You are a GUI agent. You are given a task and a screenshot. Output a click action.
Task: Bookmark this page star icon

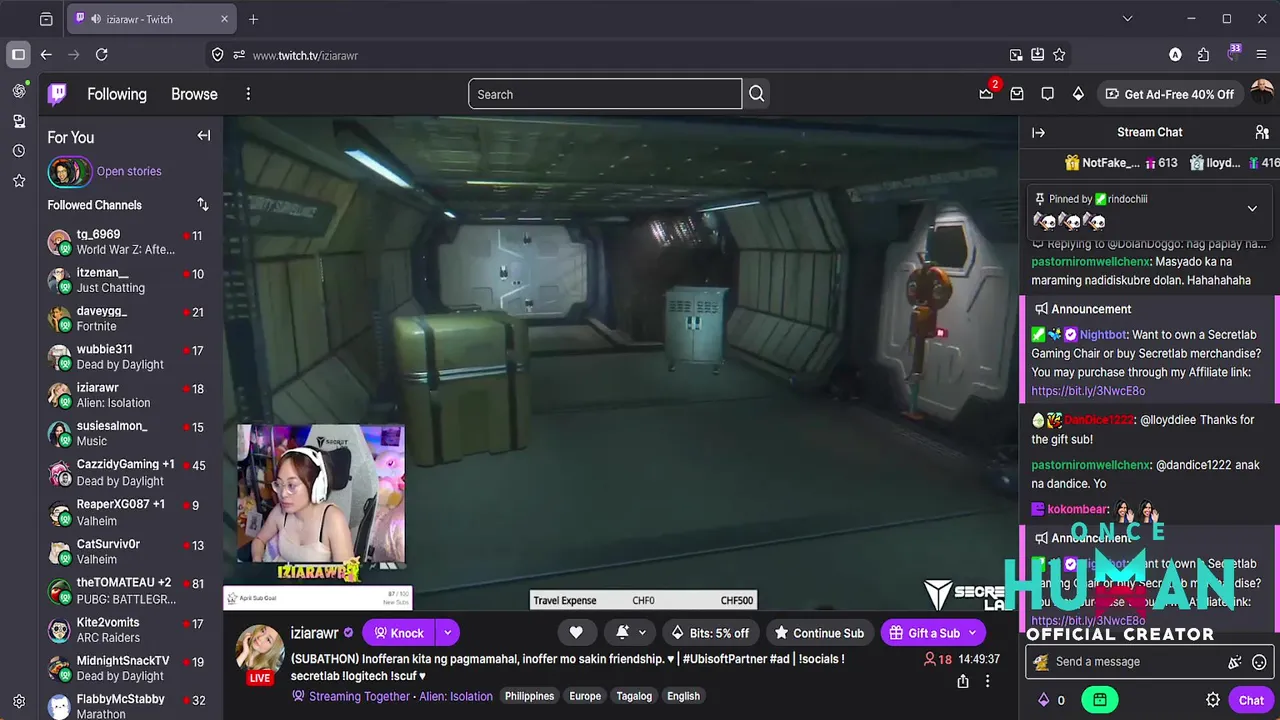1059,55
